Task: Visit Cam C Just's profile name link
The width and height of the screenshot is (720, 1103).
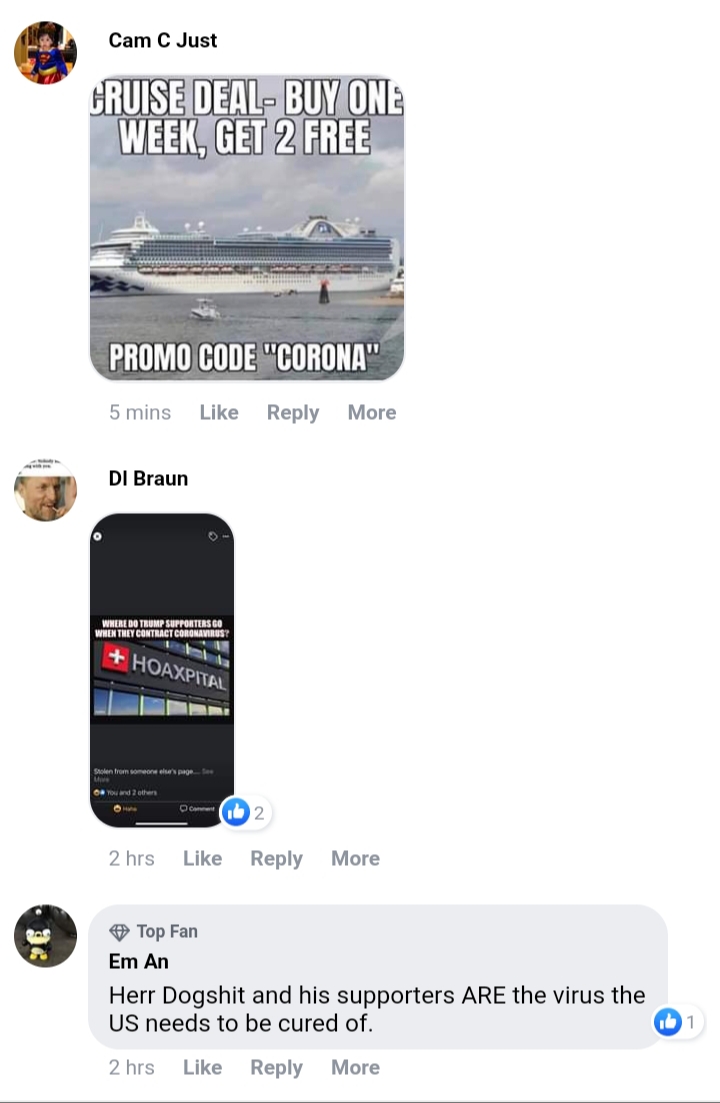Action: click(x=162, y=40)
